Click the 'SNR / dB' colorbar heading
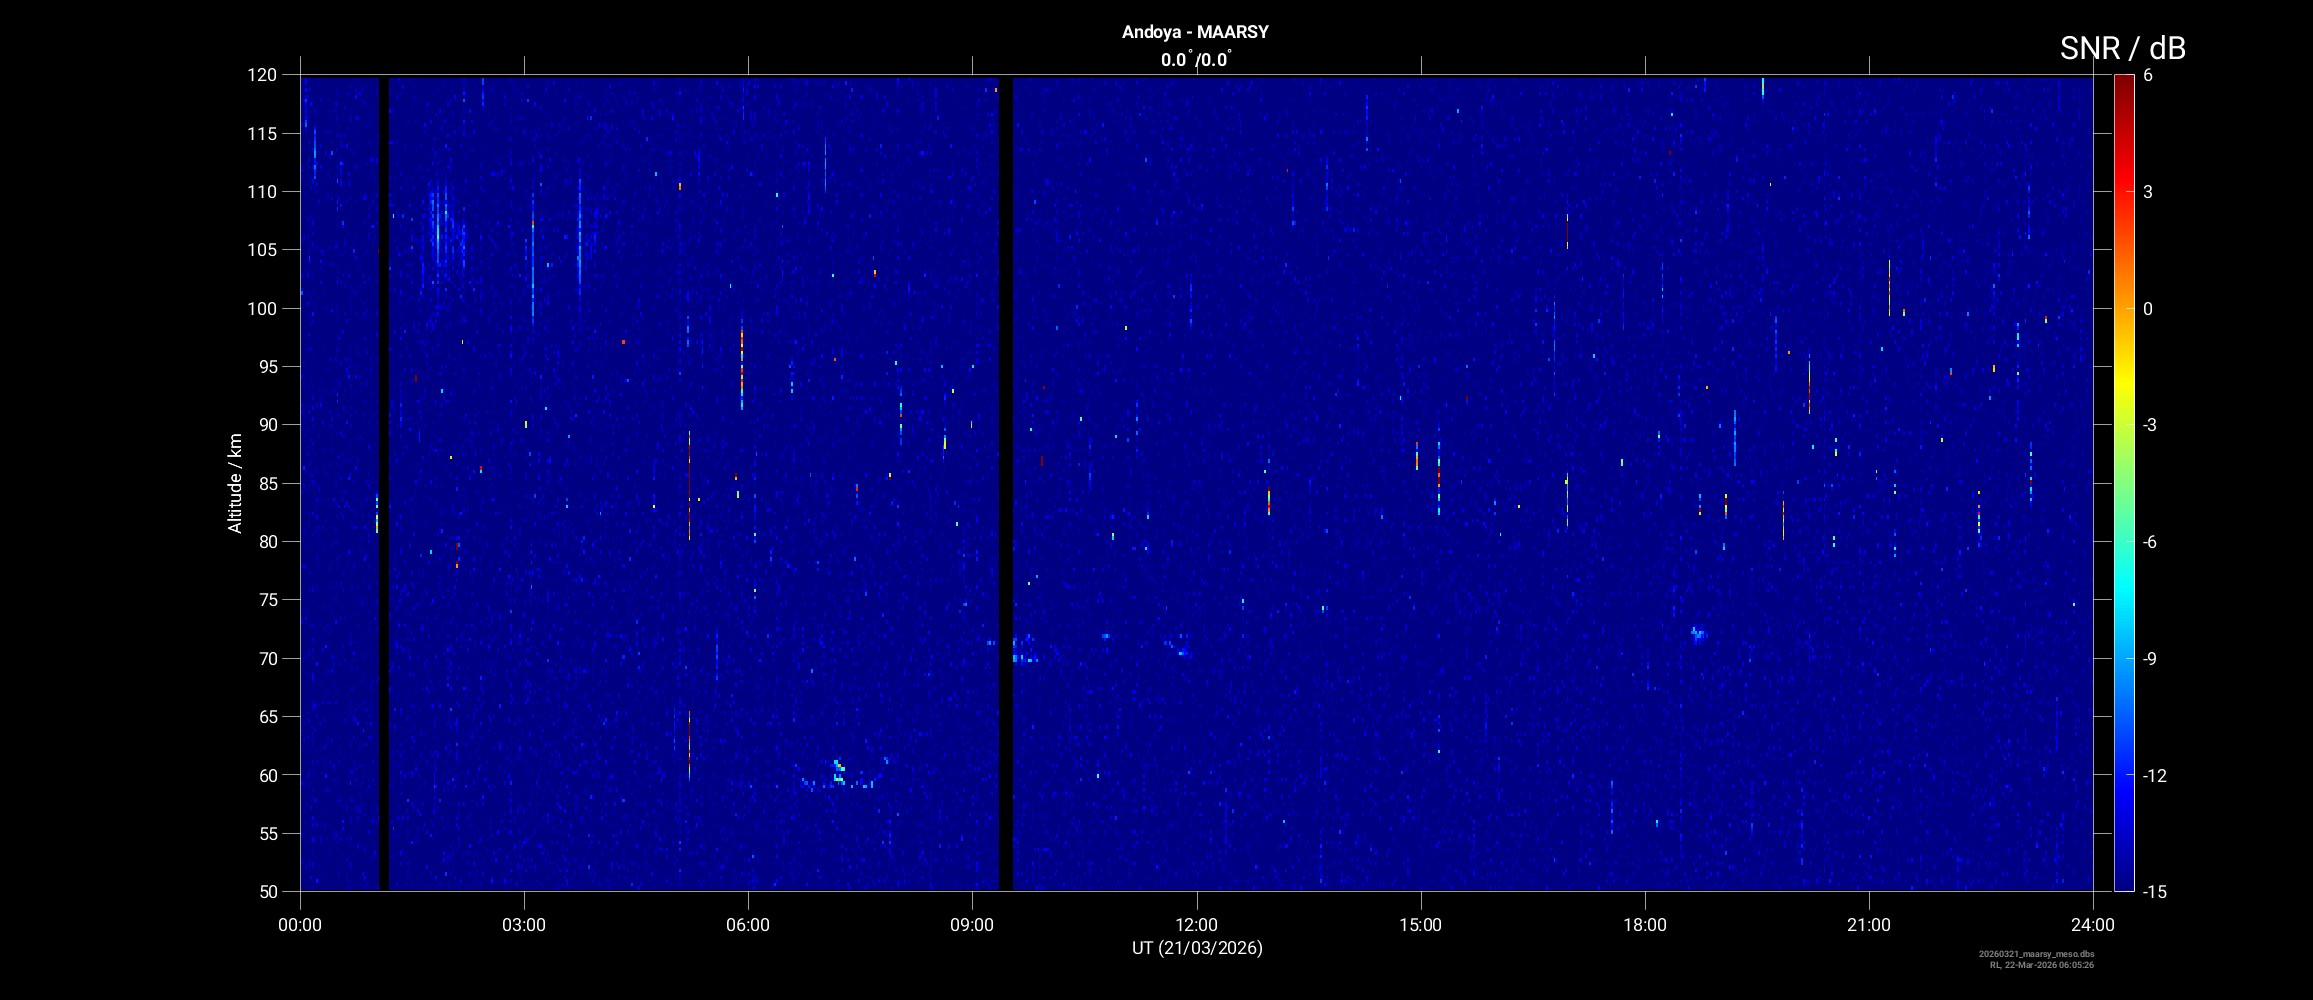Image resolution: width=2313 pixels, height=1000 pixels. (x=2122, y=48)
